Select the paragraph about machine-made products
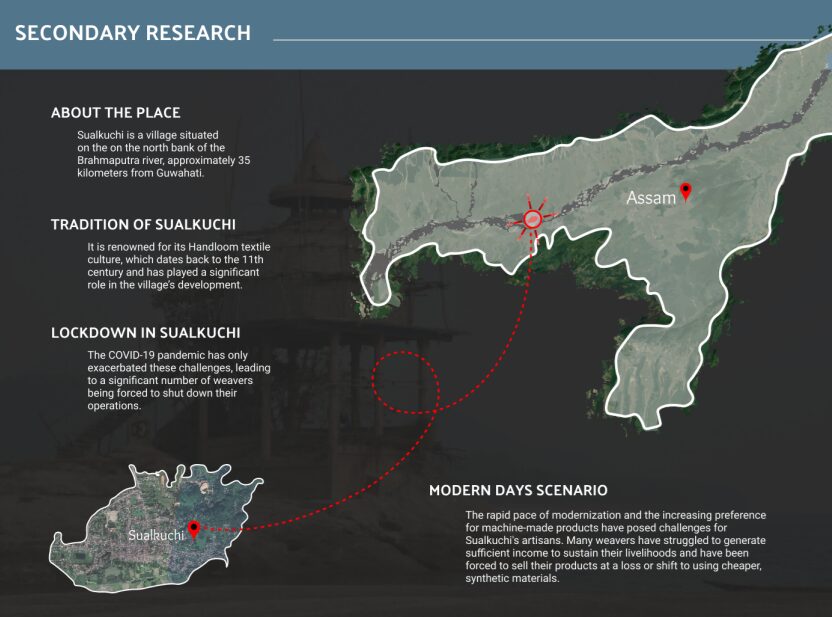Image resolution: width=832 pixels, height=617 pixels. [615, 546]
